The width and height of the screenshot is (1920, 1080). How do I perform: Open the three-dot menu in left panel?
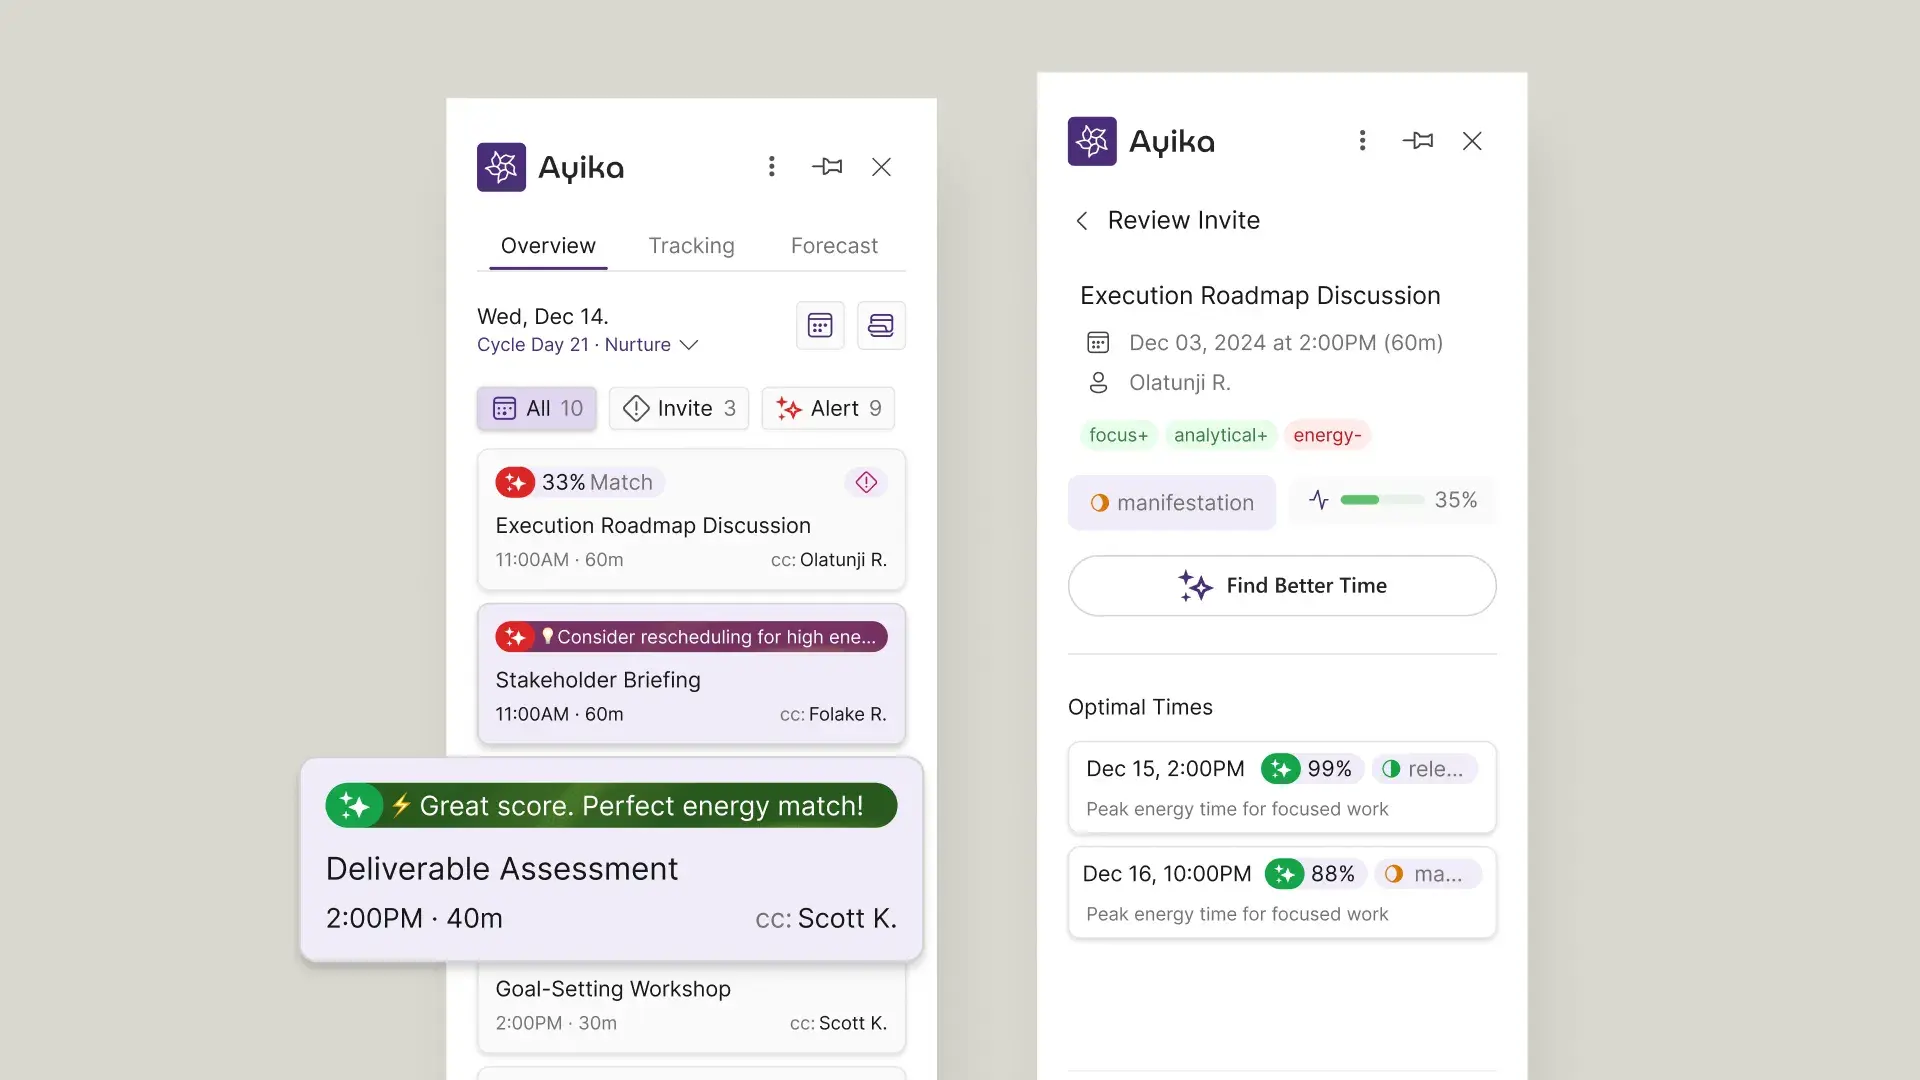pyautogui.click(x=771, y=167)
